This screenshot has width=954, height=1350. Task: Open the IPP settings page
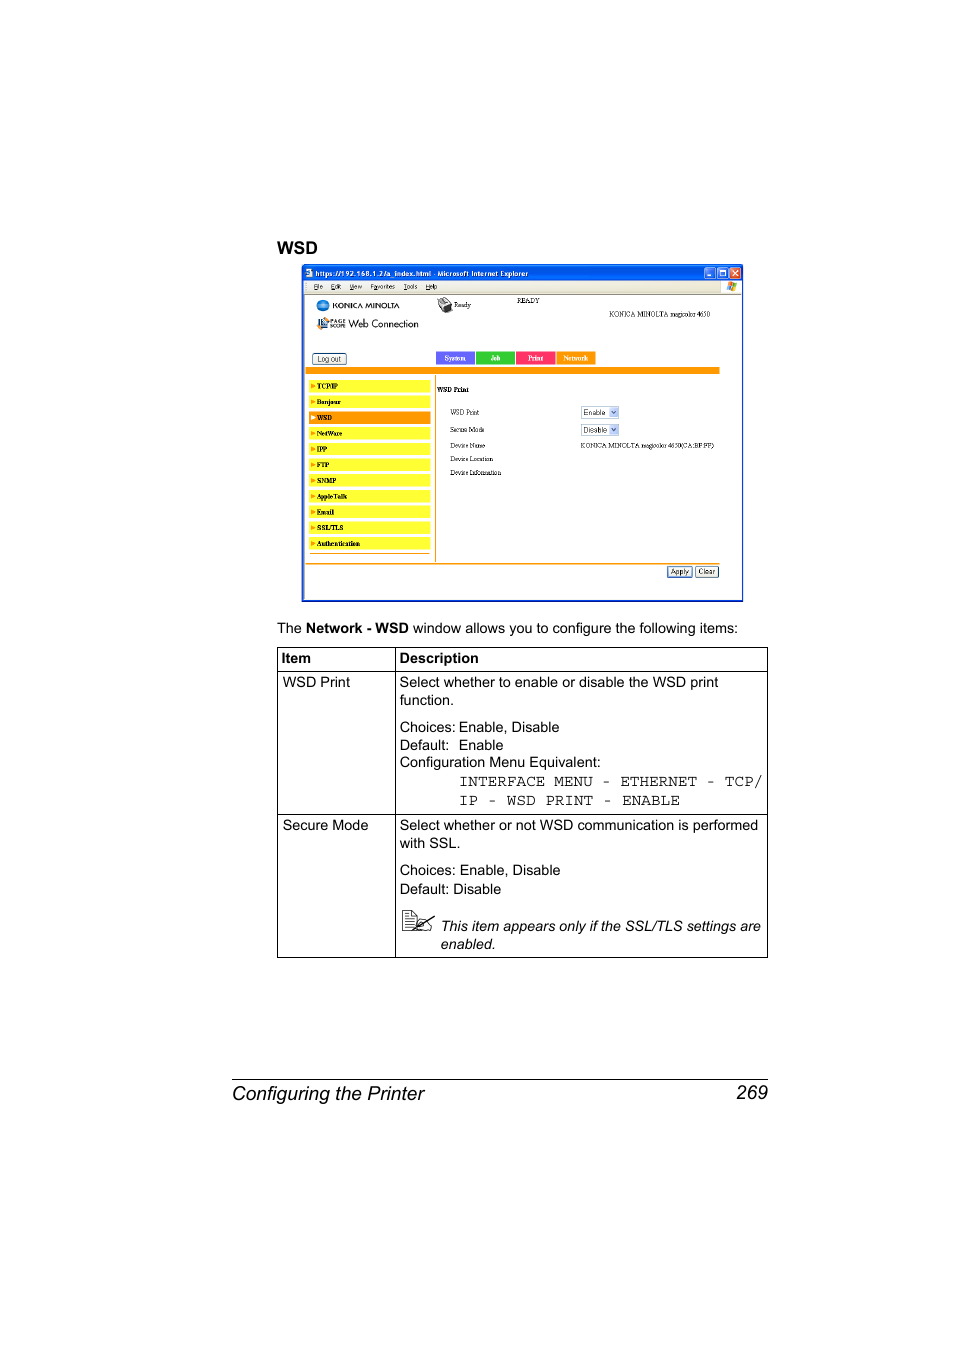coord(370,449)
